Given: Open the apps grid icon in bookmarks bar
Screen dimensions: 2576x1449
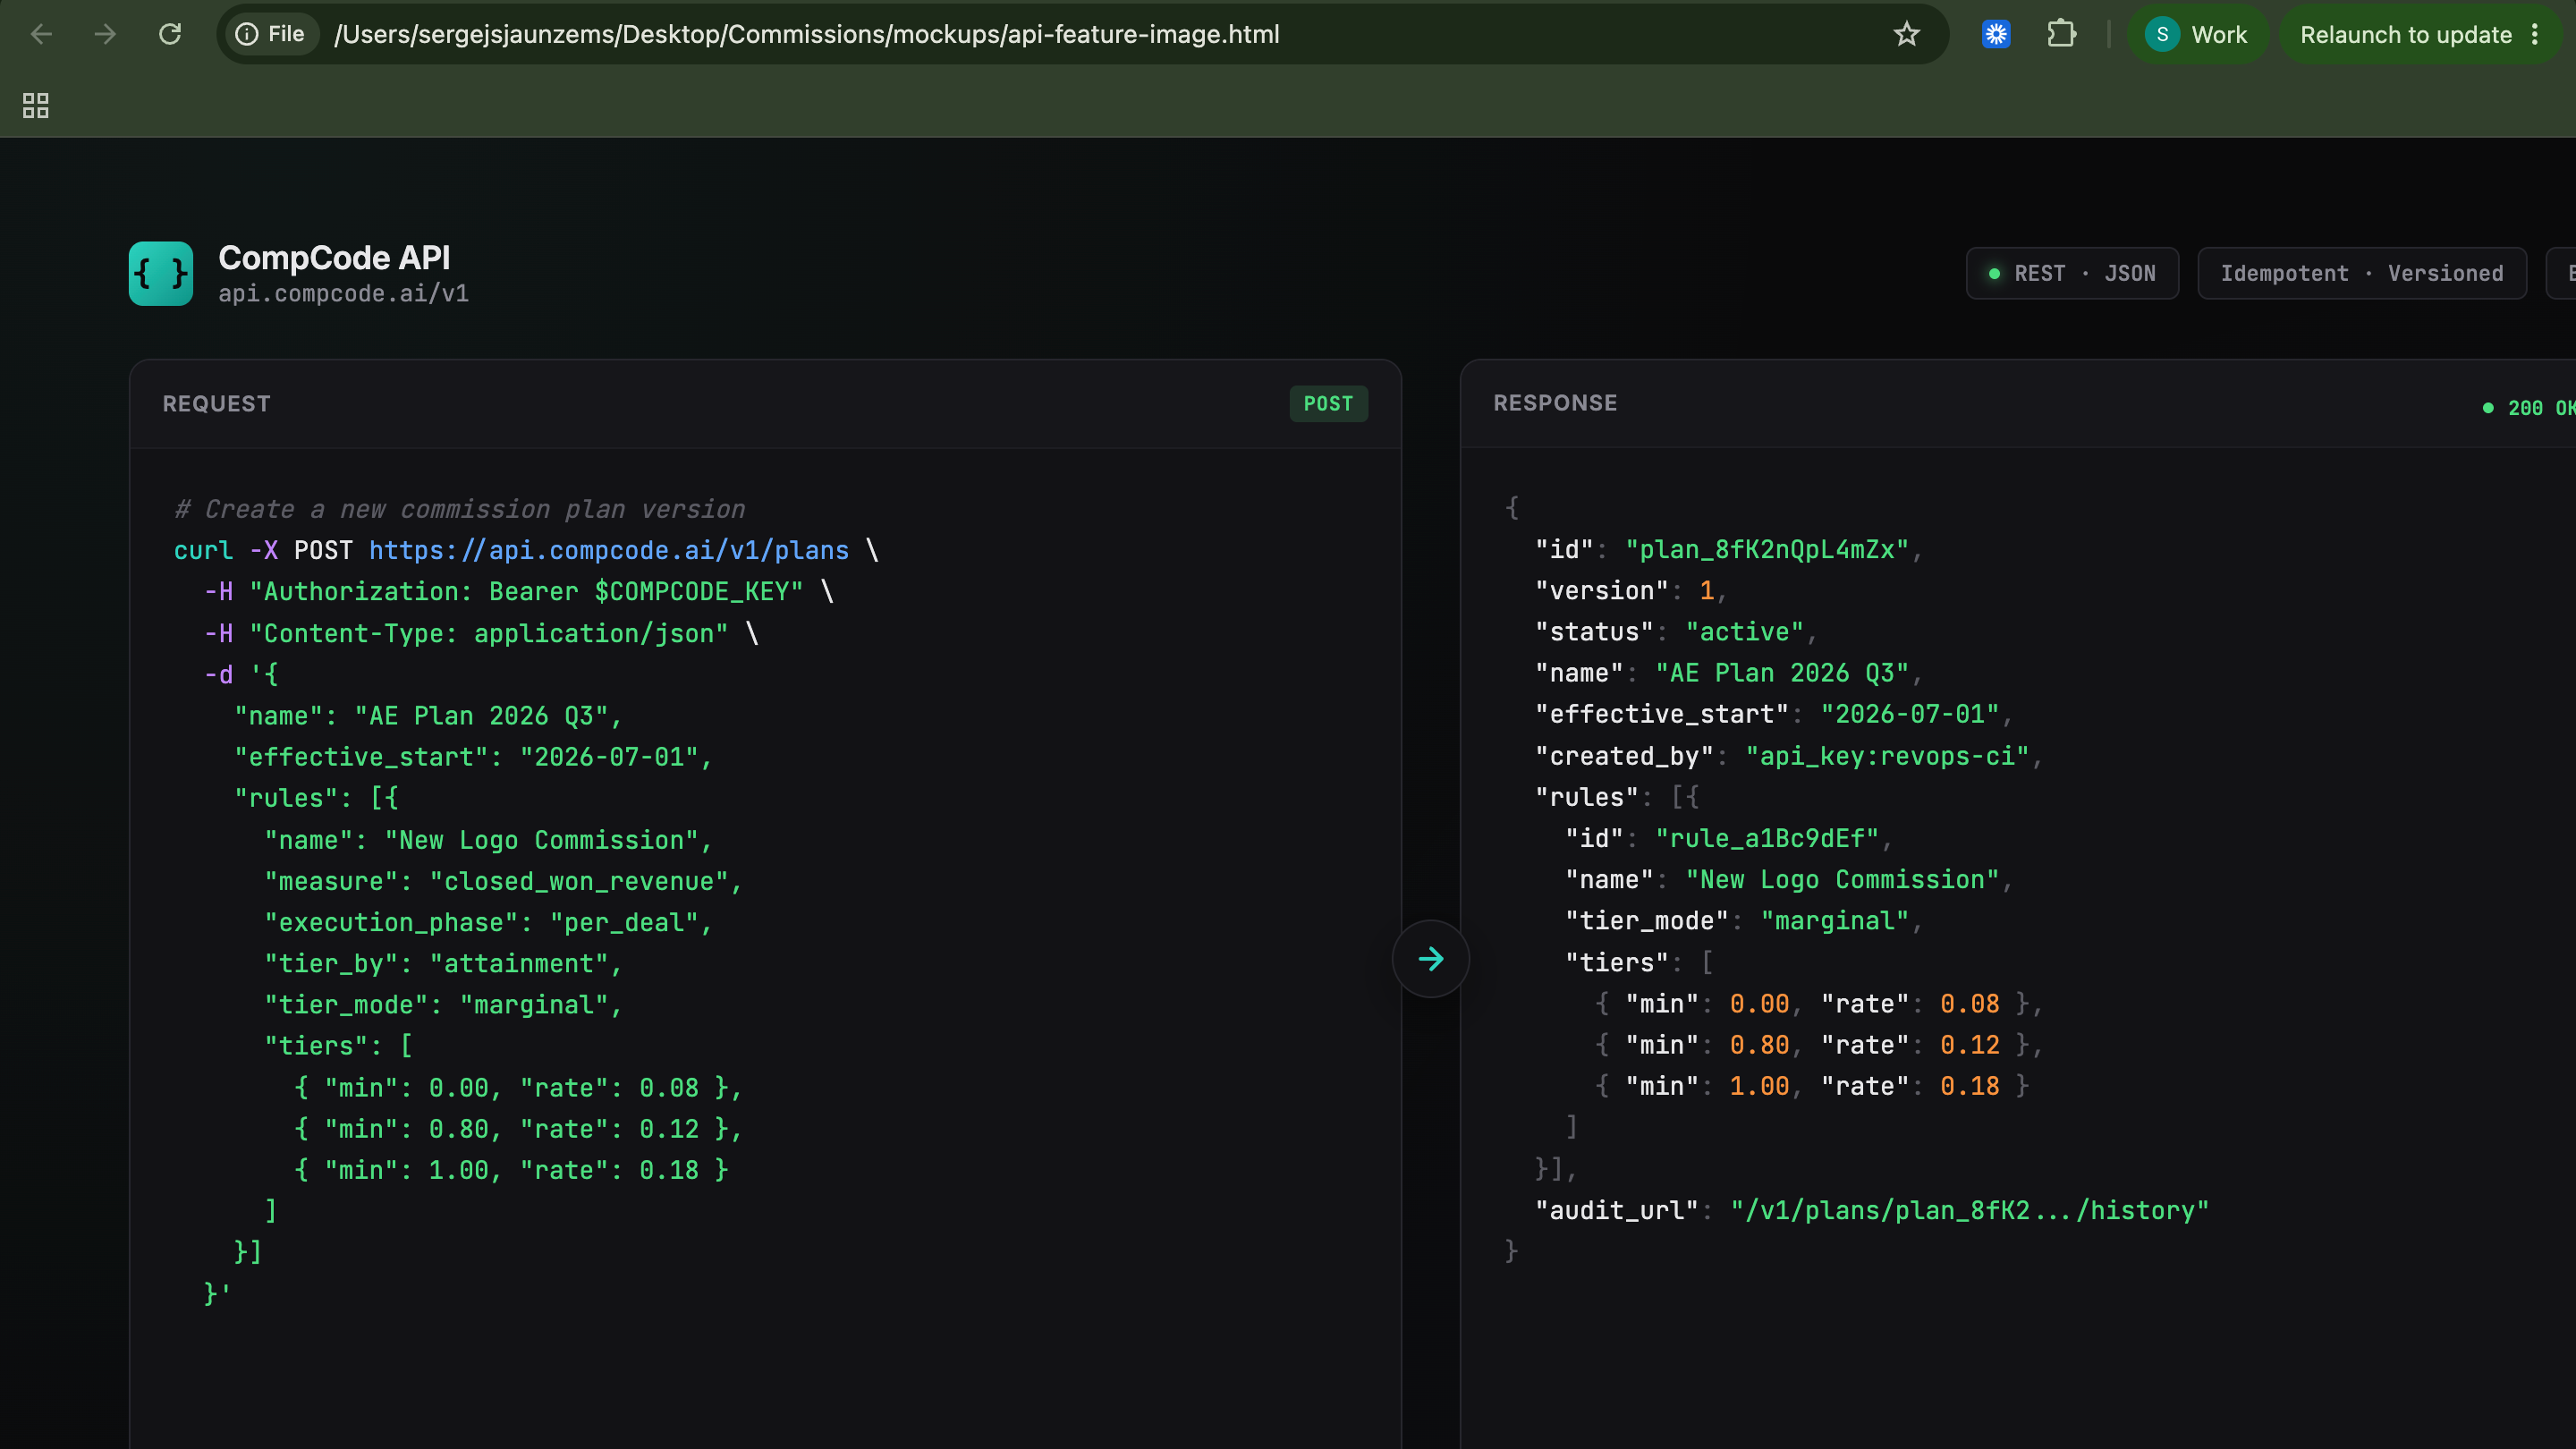Looking at the screenshot, I should pos(36,105).
